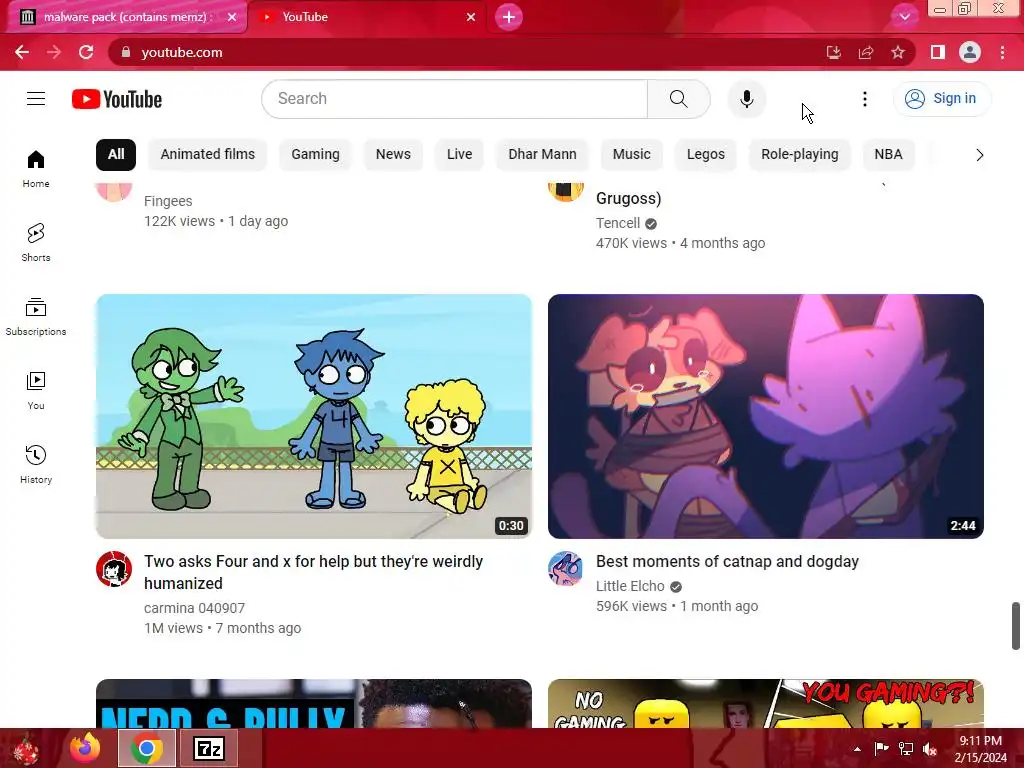Go to Home in the sidebar
This screenshot has height=768, width=1024.
pyautogui.click(x=36, y=169)
